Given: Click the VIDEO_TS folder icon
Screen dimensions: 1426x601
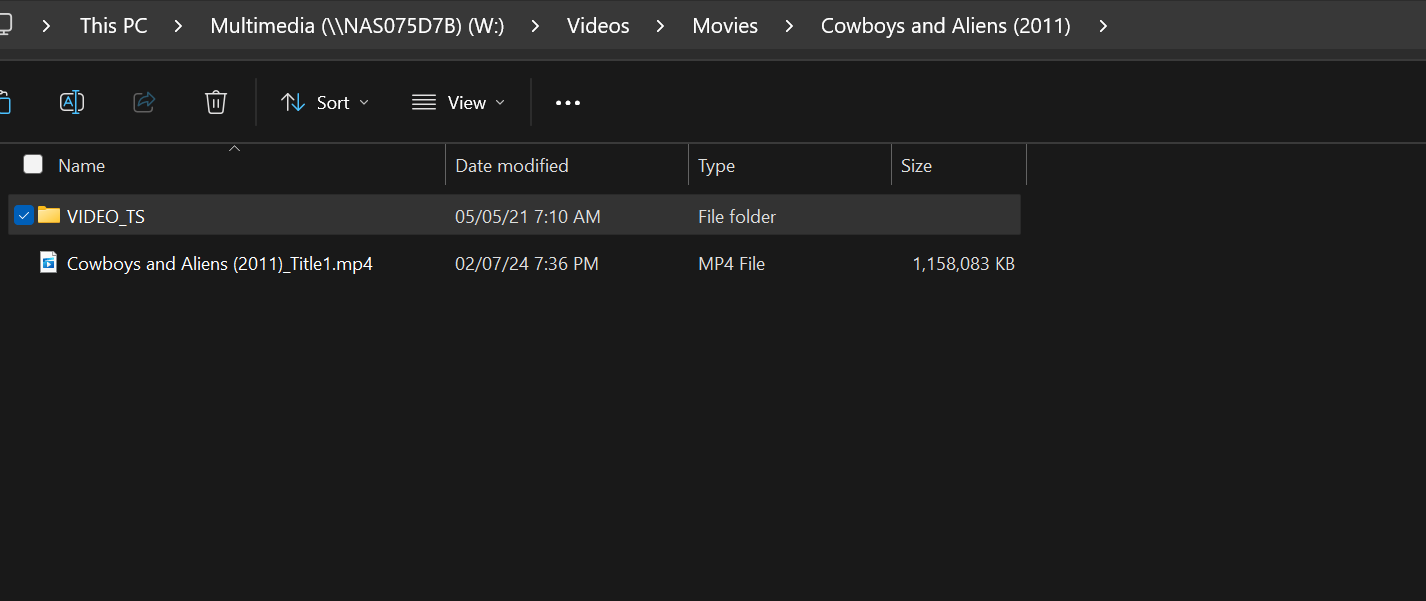Looking at the screenshot, I should click(x=47, y=215).
